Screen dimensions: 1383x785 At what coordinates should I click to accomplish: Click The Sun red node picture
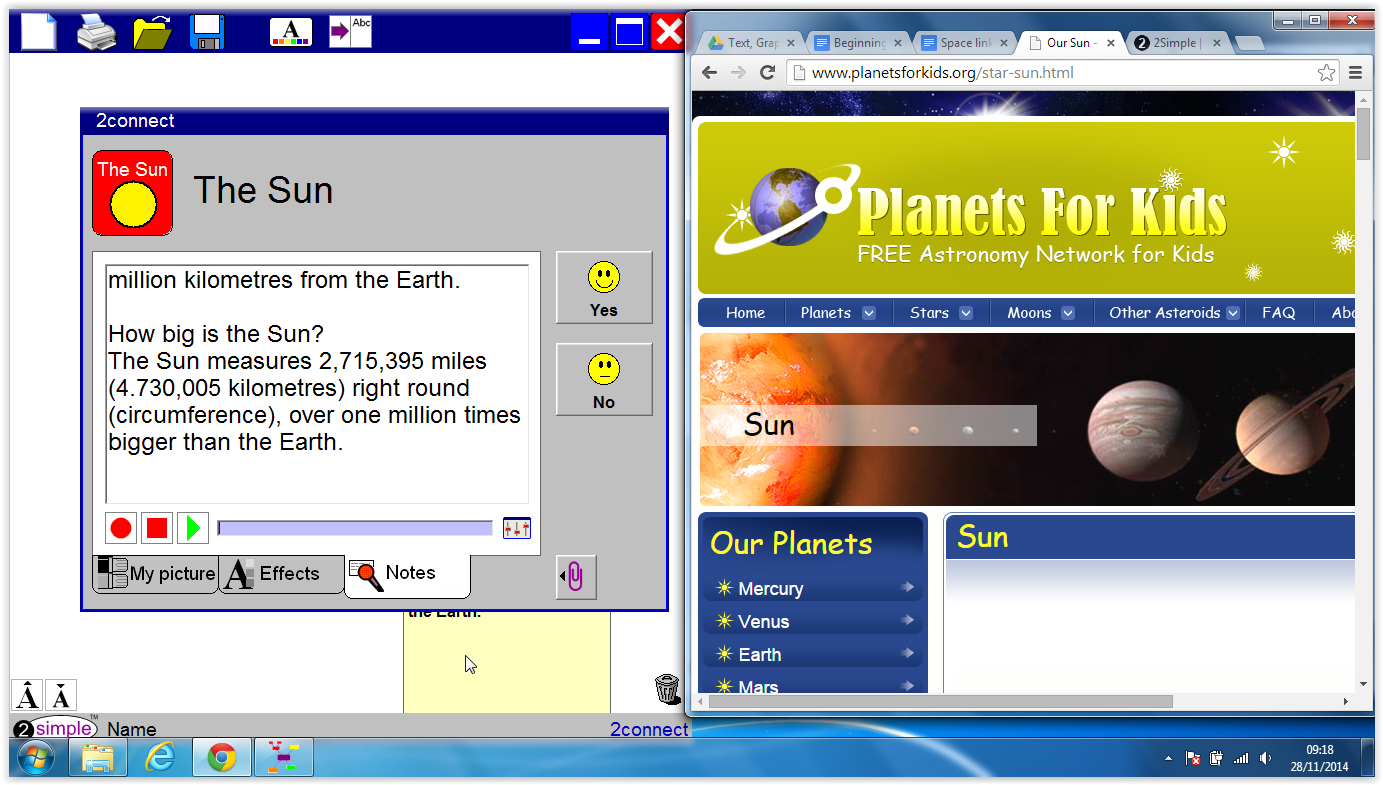(132, 193)
